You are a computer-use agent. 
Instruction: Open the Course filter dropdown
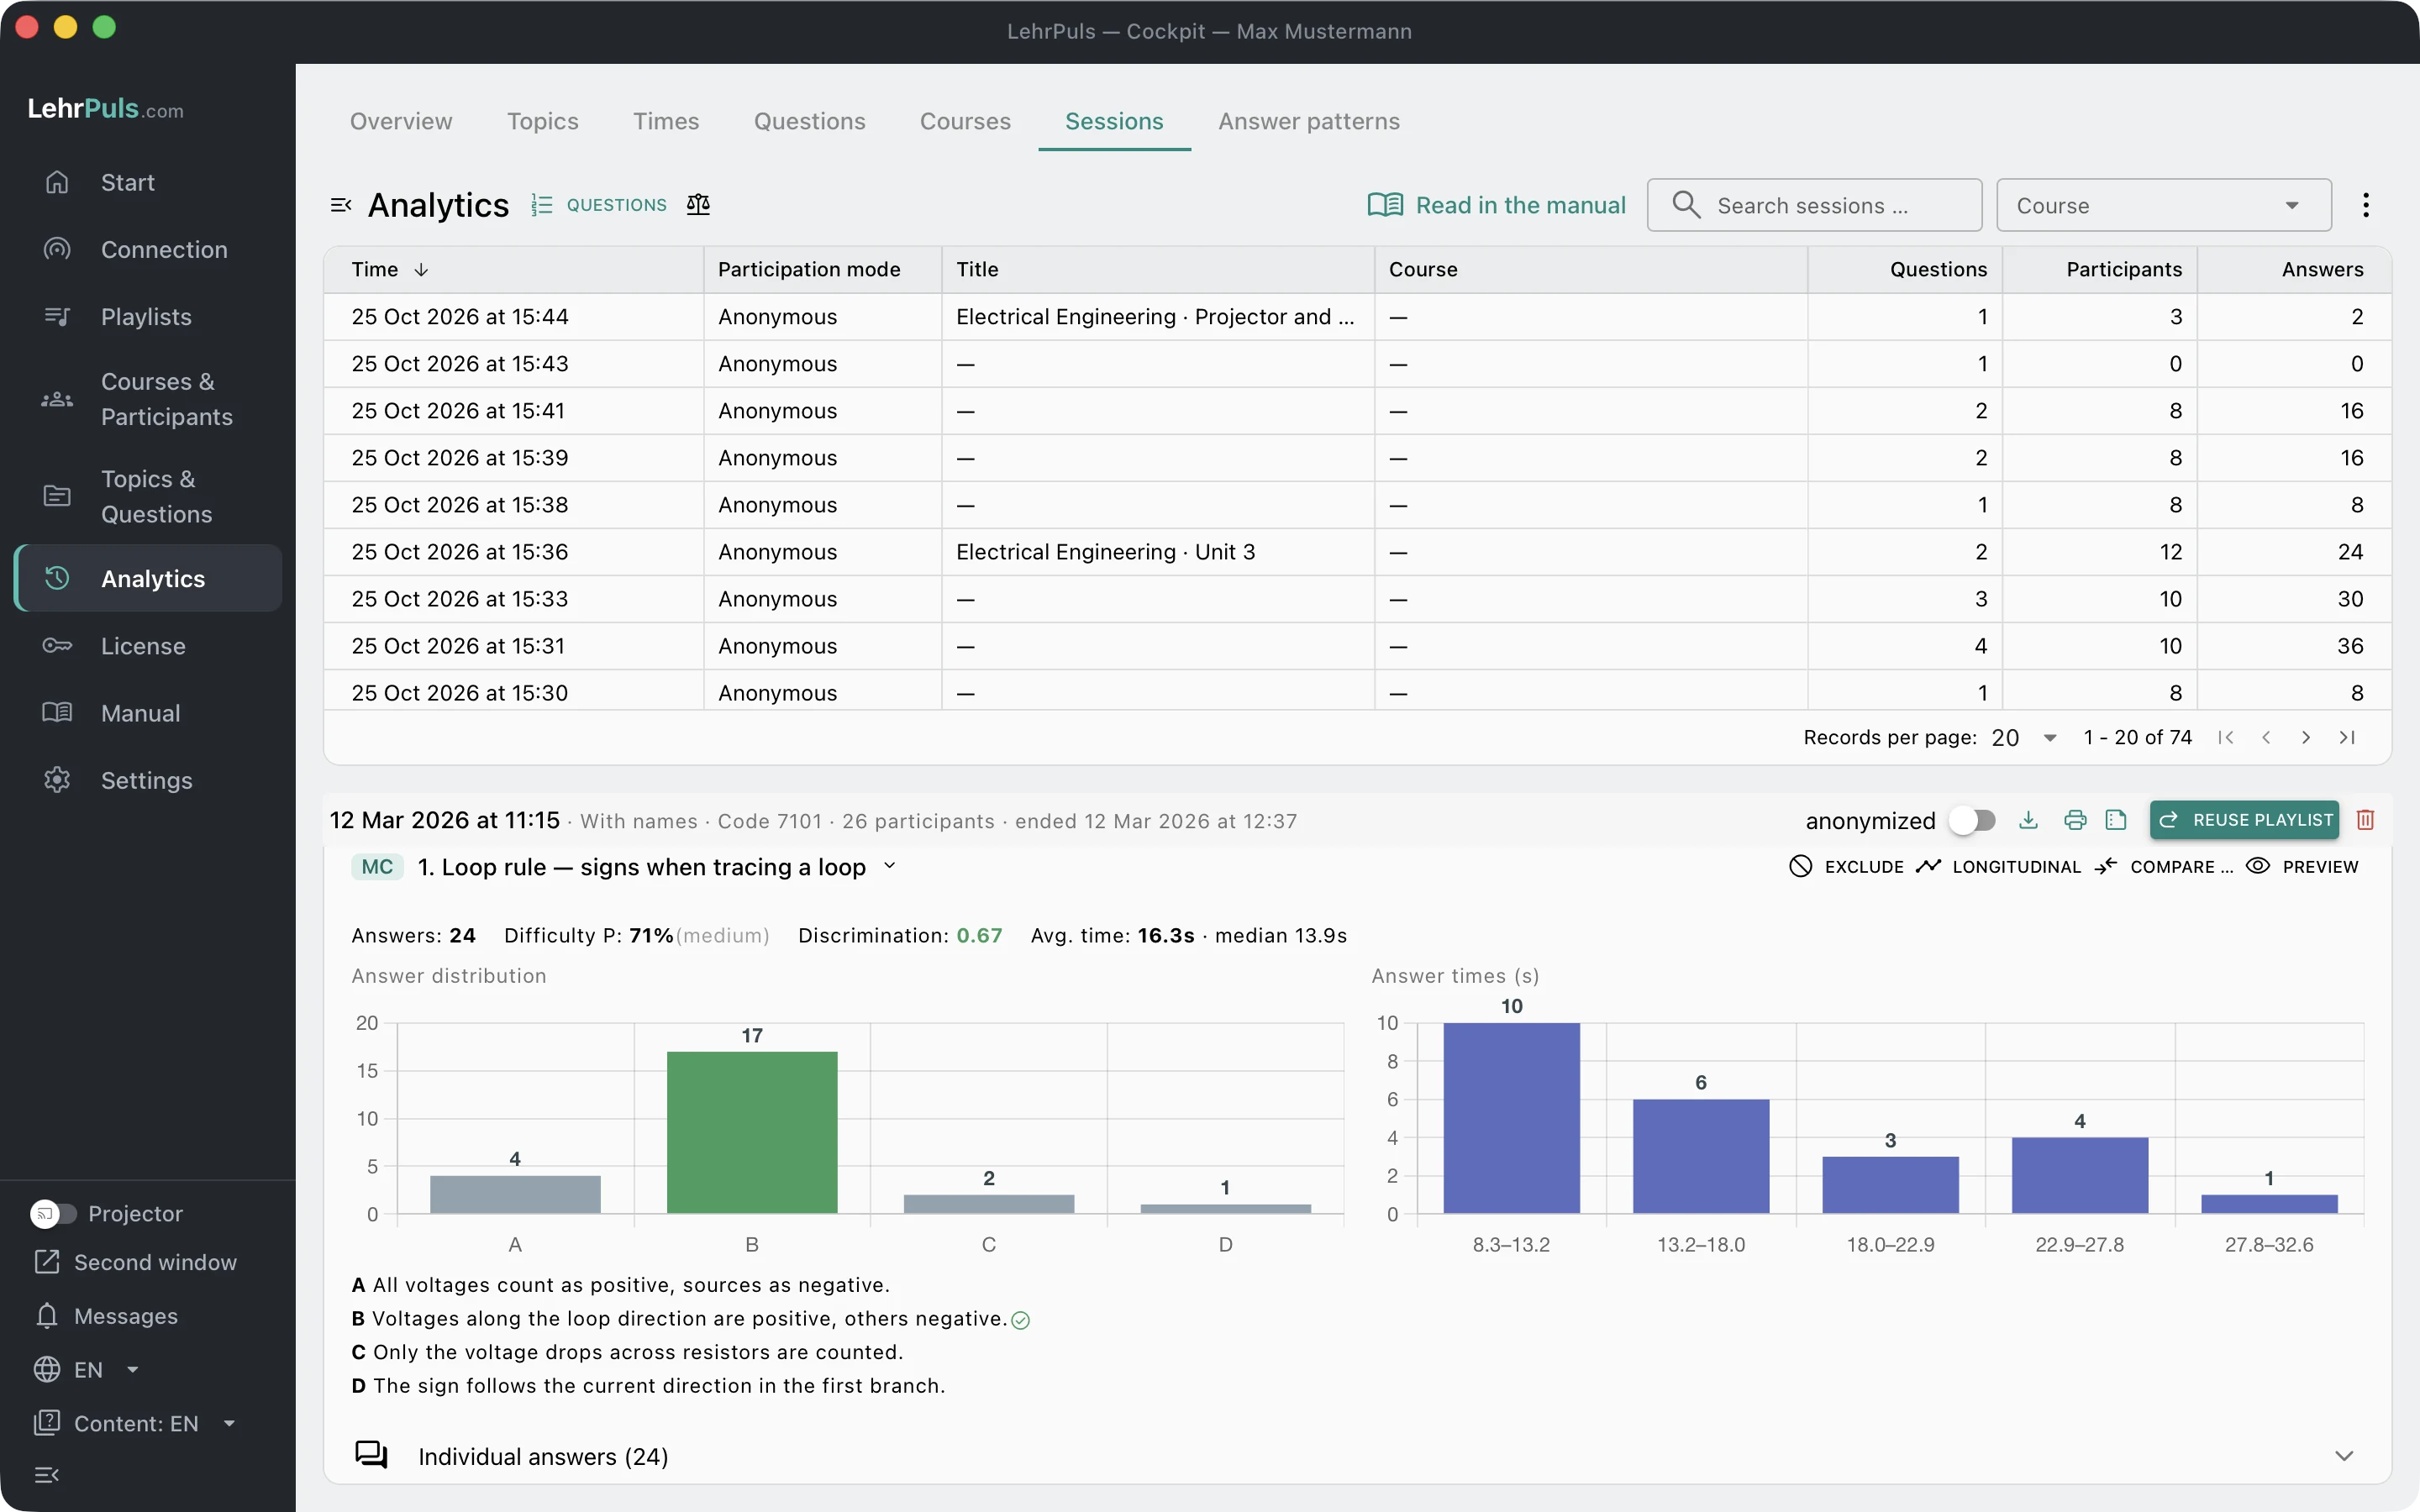(x=2164, y=206)
